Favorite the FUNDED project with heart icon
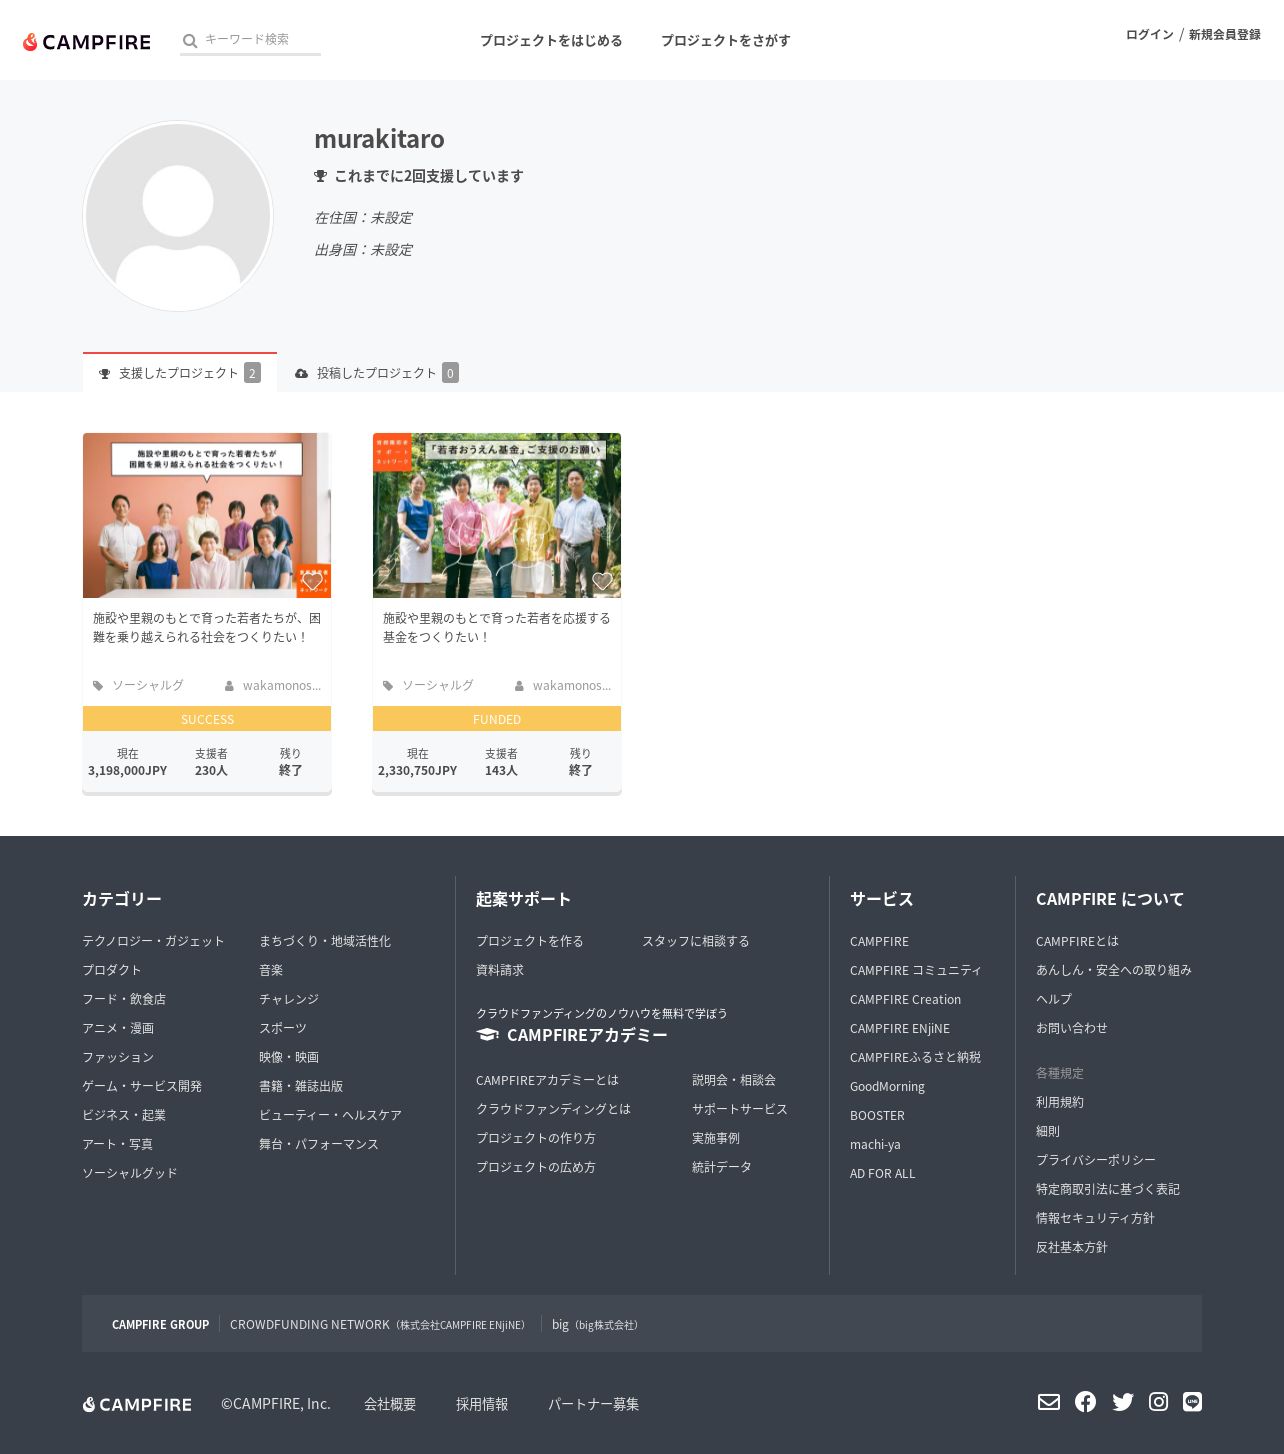The image size is (1284, 1454). coord(602,581)
